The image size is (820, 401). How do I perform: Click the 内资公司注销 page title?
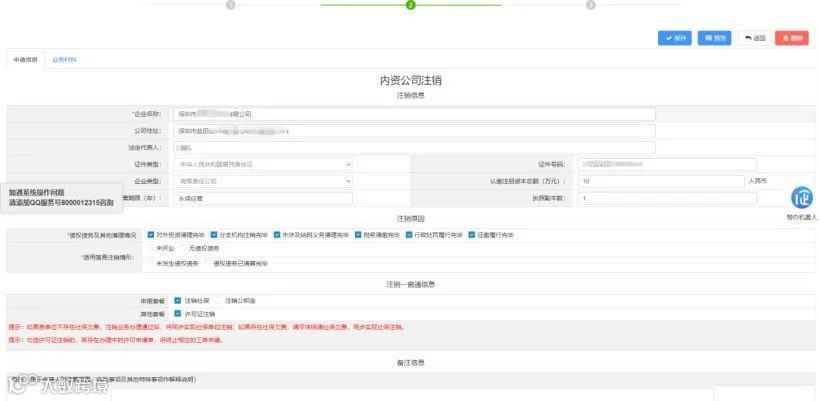(x=411, y=81)
